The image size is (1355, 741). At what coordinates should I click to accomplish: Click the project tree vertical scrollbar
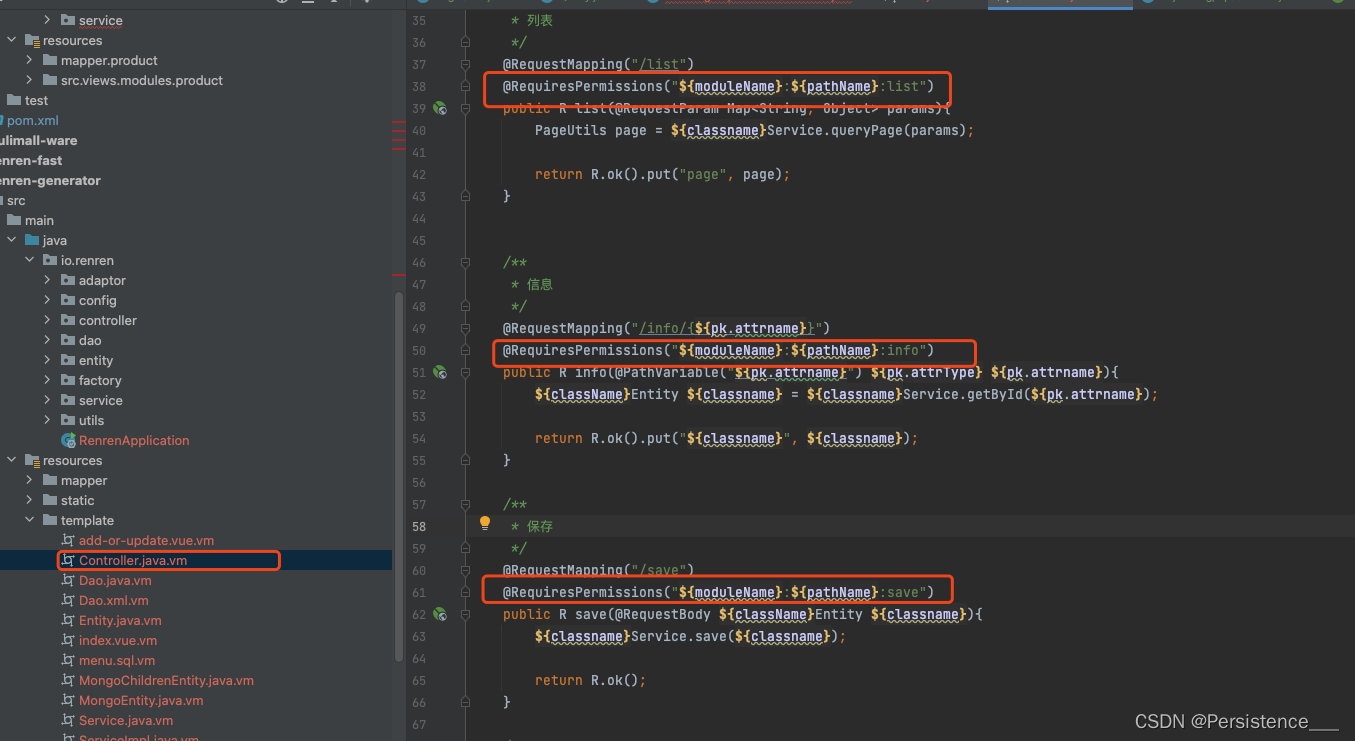tap(400, 477)
